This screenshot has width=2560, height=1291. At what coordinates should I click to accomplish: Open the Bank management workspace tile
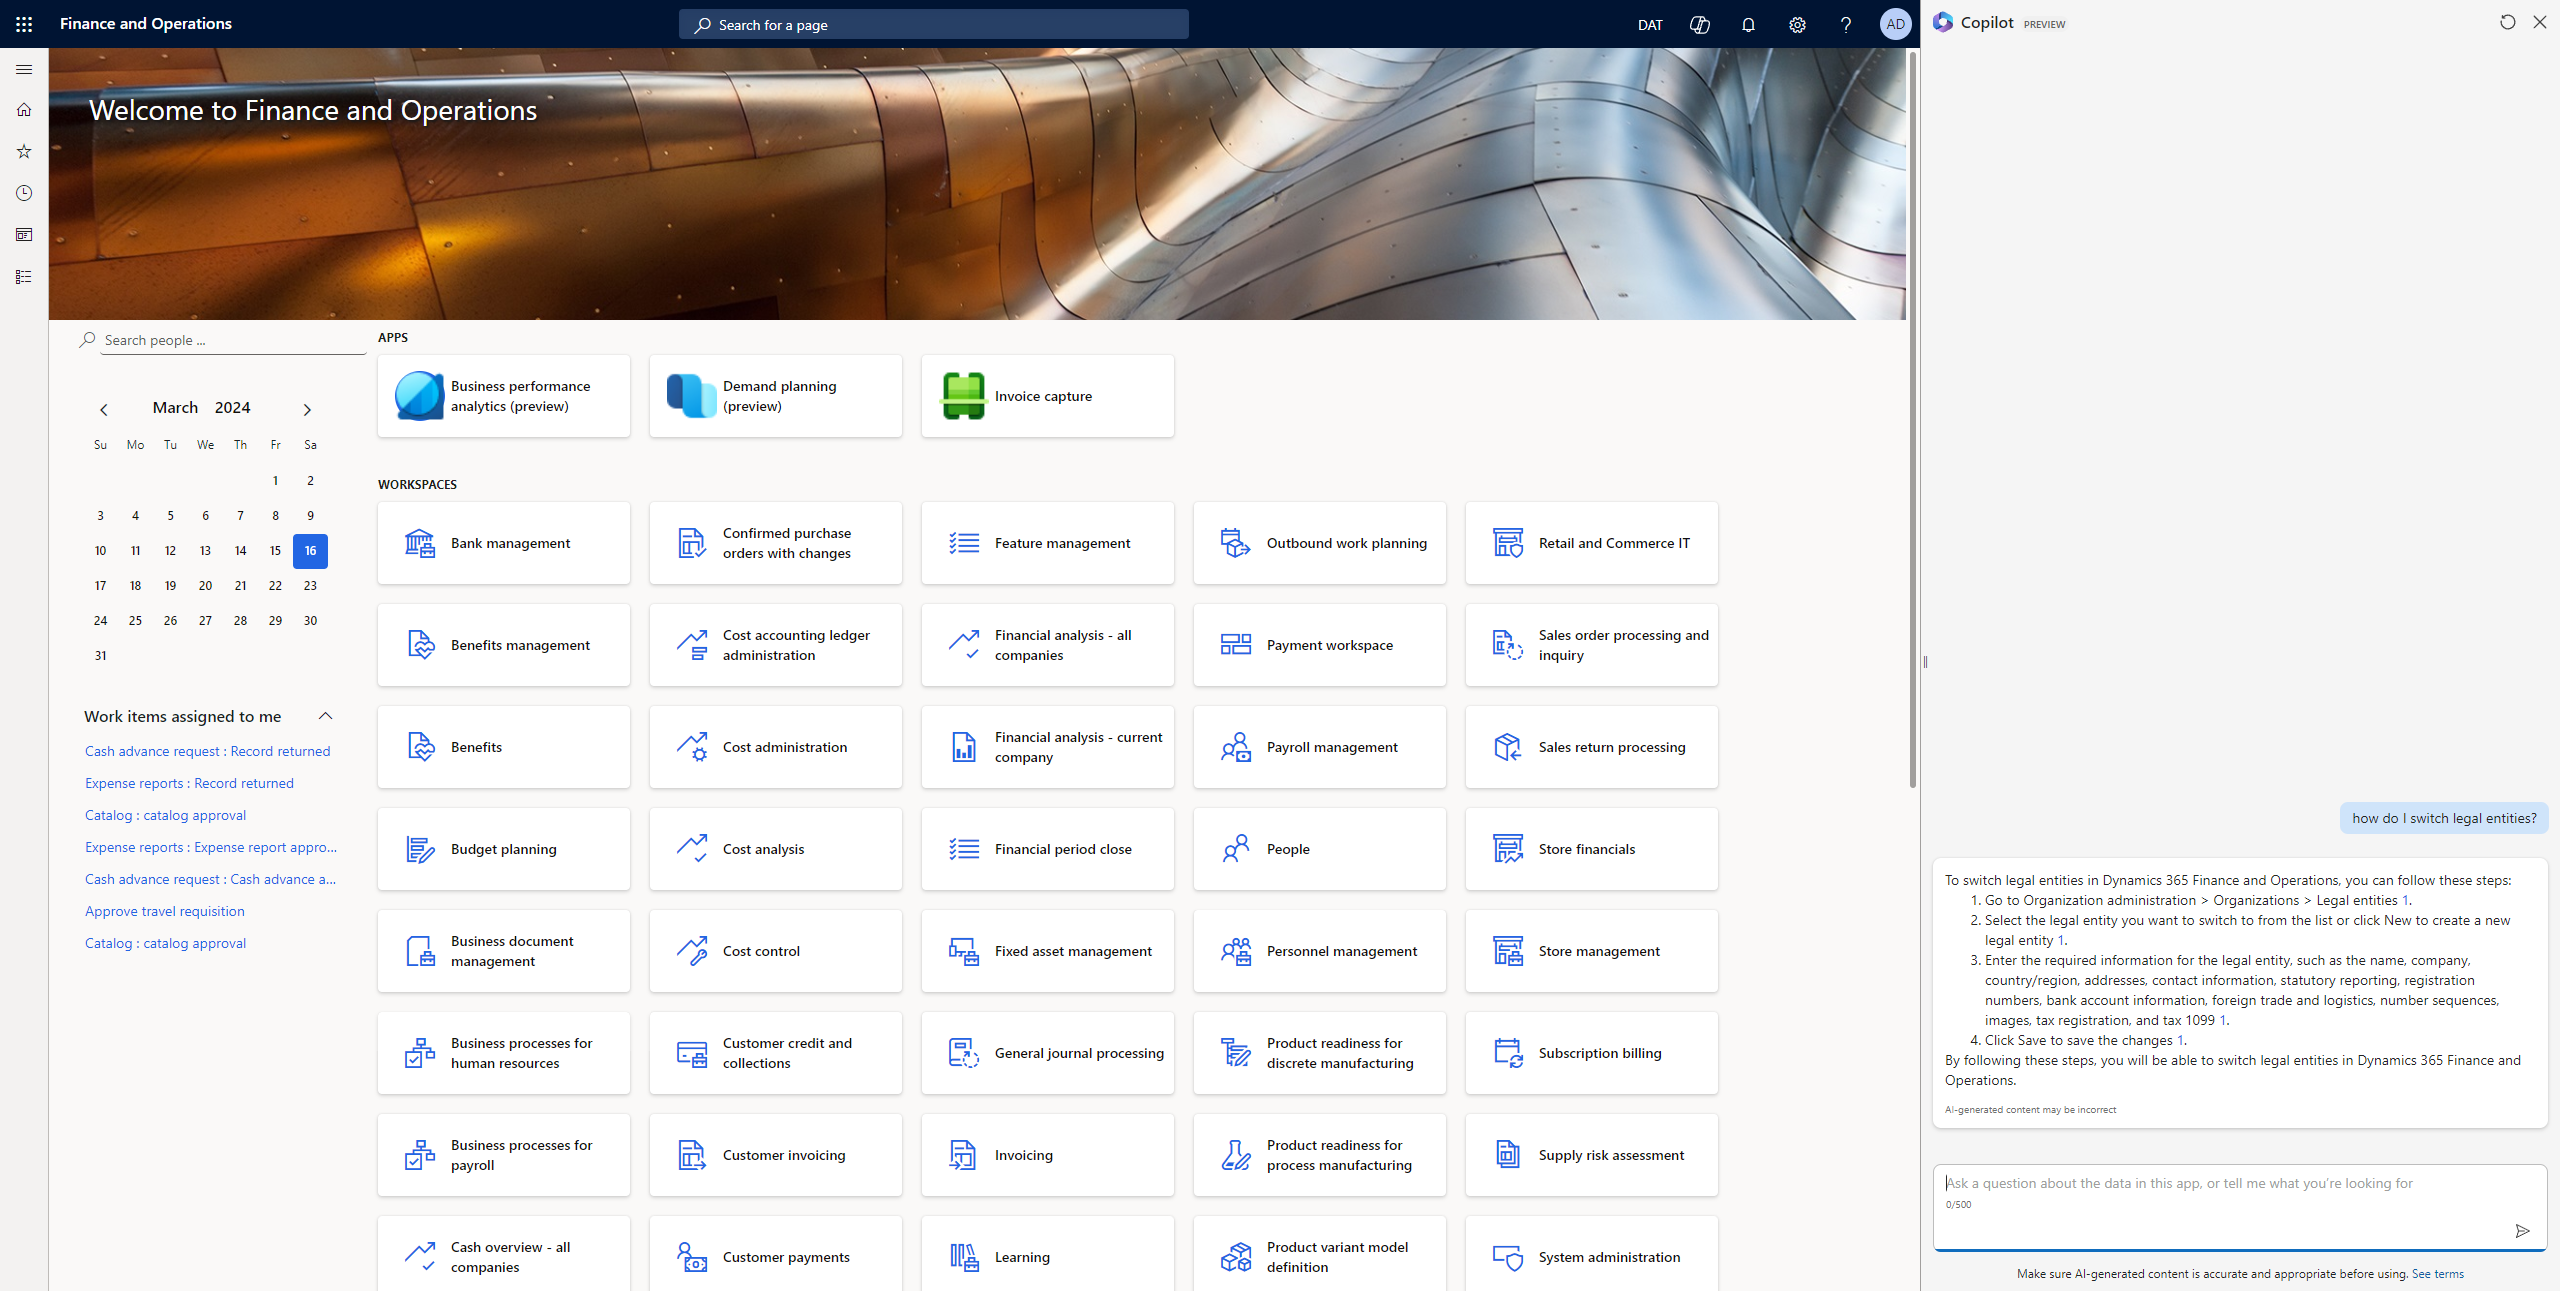point(504,543)
